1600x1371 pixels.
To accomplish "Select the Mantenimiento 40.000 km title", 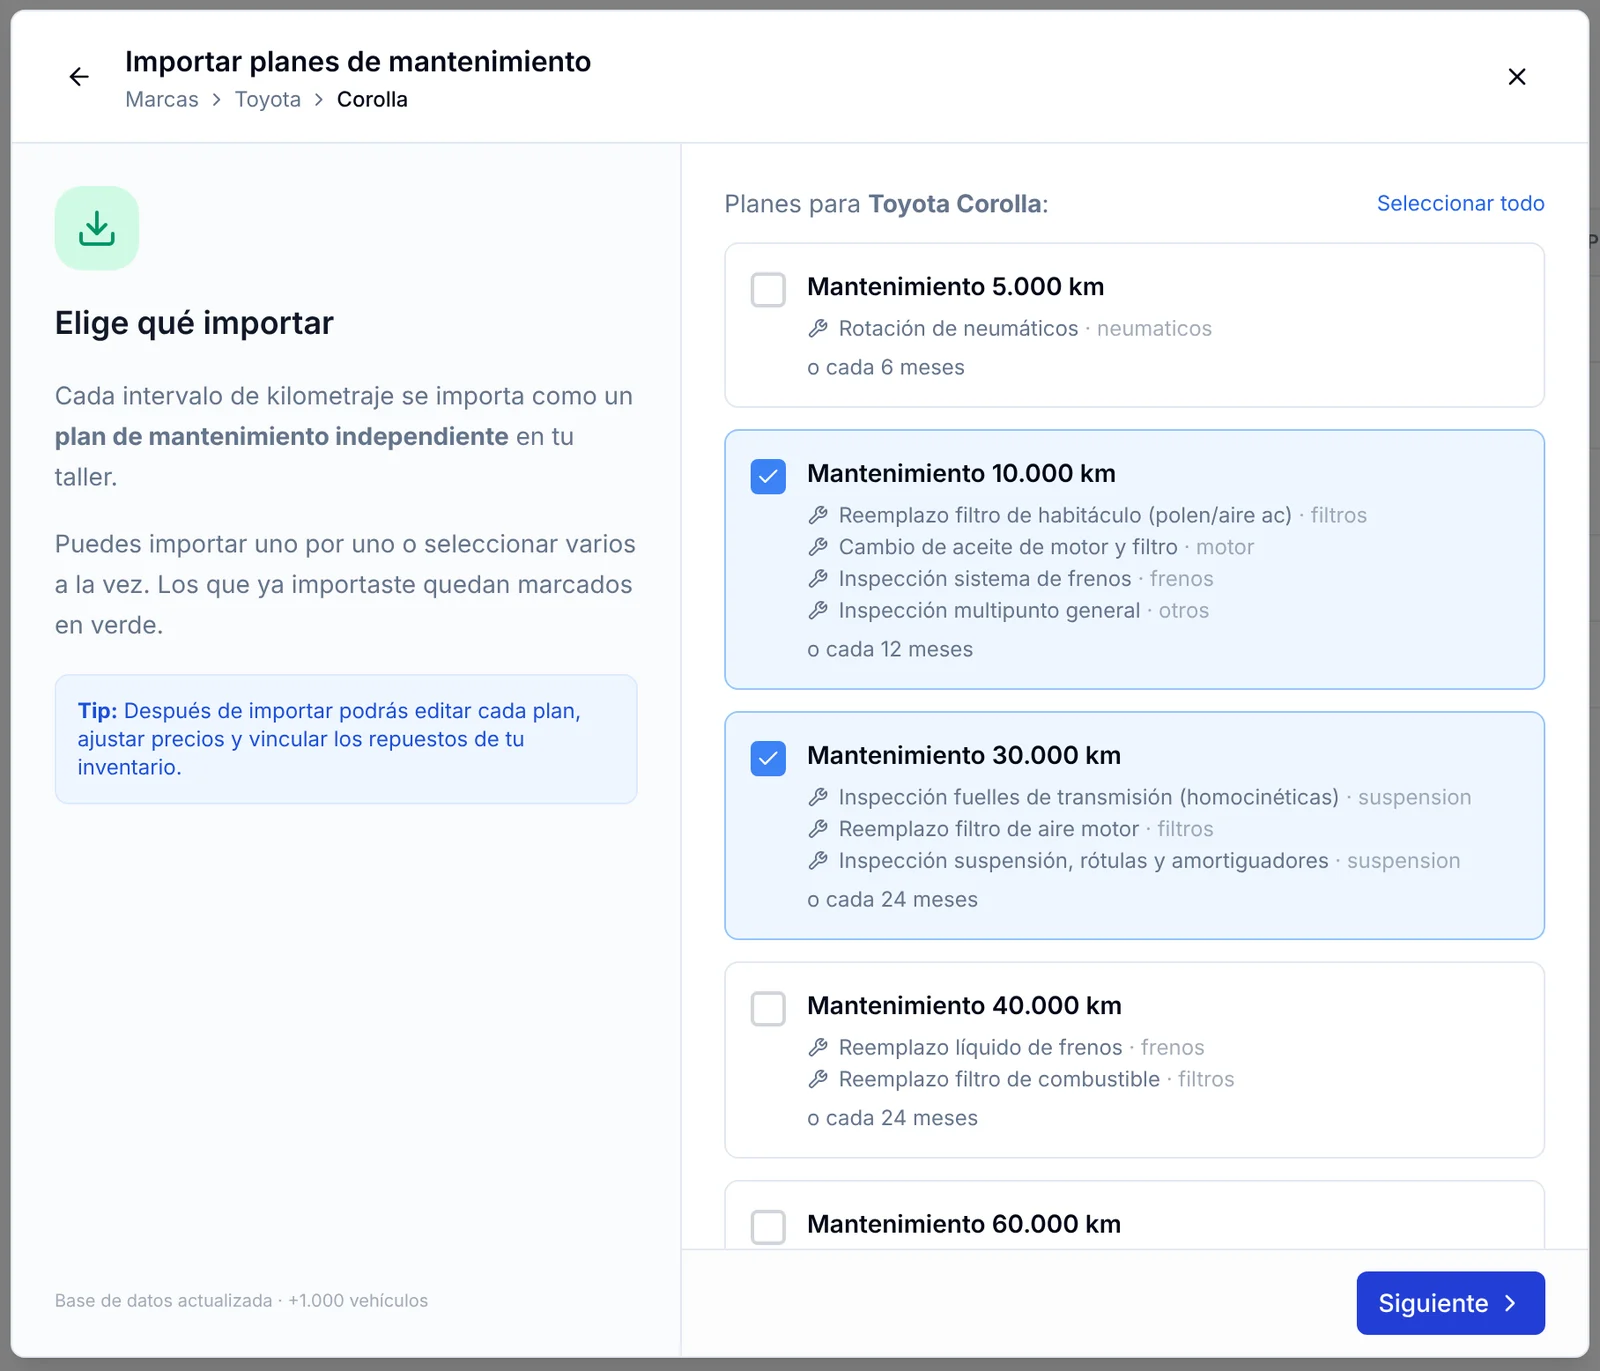I will pyautogui.click(x=964, y=1006).
